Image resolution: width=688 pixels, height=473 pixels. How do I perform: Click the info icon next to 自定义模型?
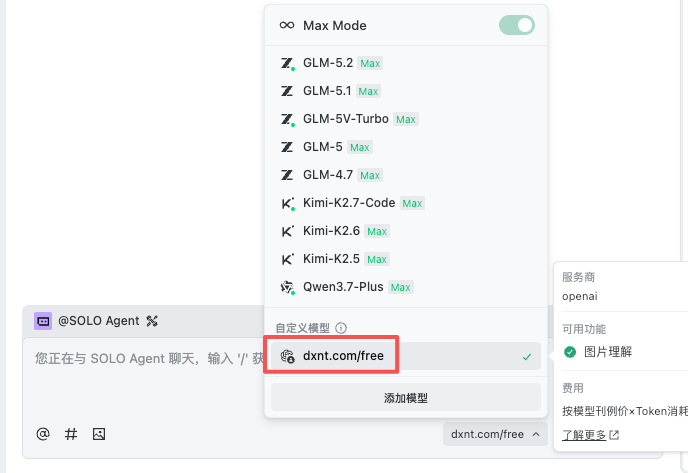point(341,328)
